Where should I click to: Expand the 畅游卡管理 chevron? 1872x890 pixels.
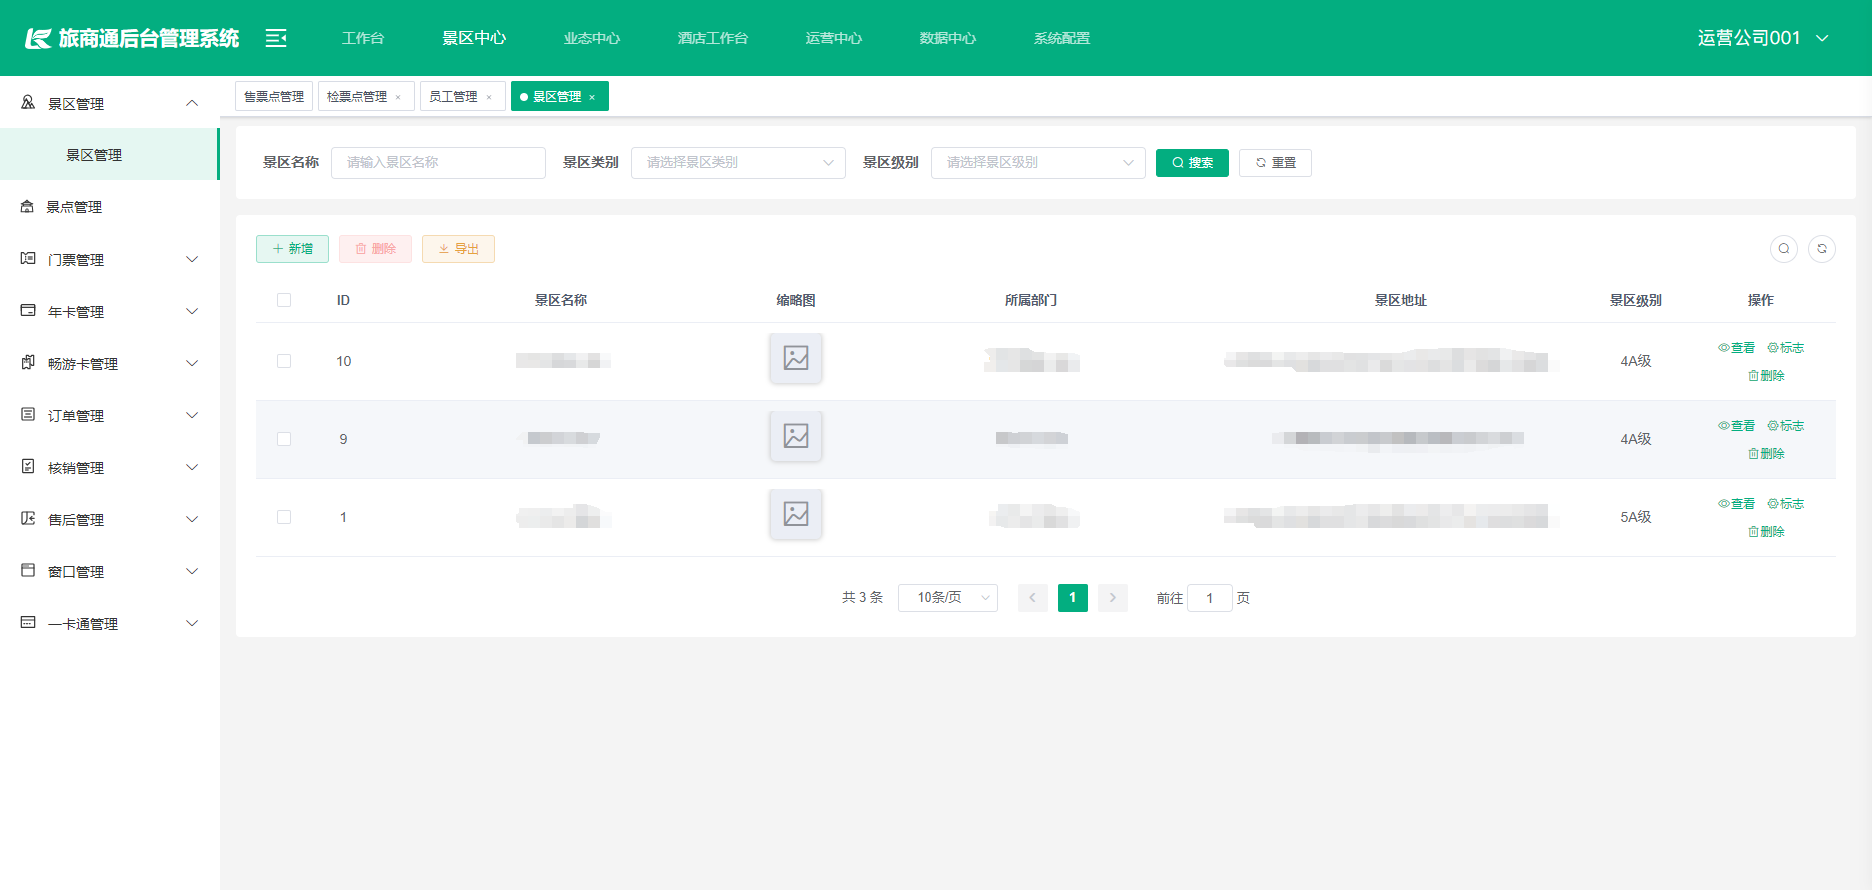(x=192, y=363)
